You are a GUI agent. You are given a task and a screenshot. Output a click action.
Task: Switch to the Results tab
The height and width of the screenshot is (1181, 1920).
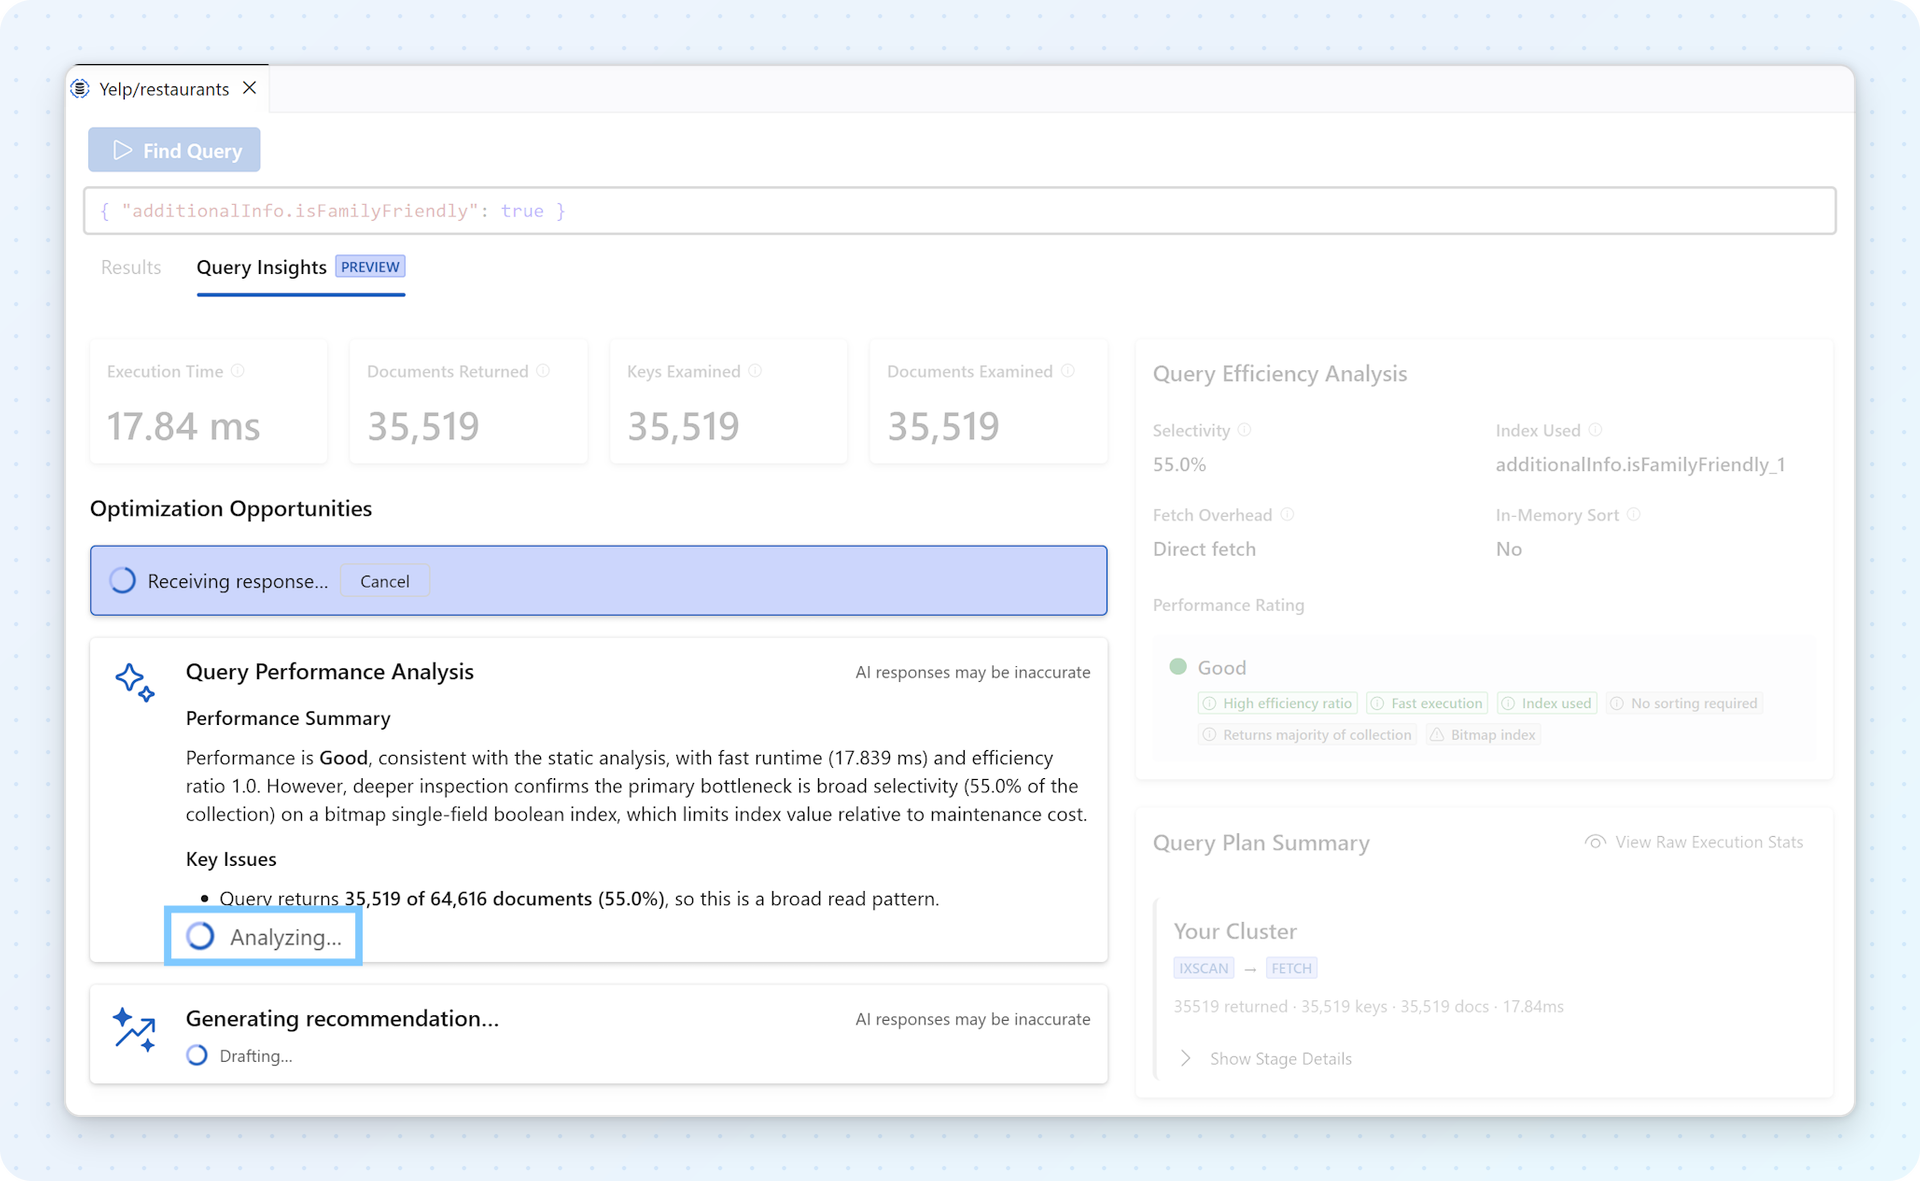[131, 267]
